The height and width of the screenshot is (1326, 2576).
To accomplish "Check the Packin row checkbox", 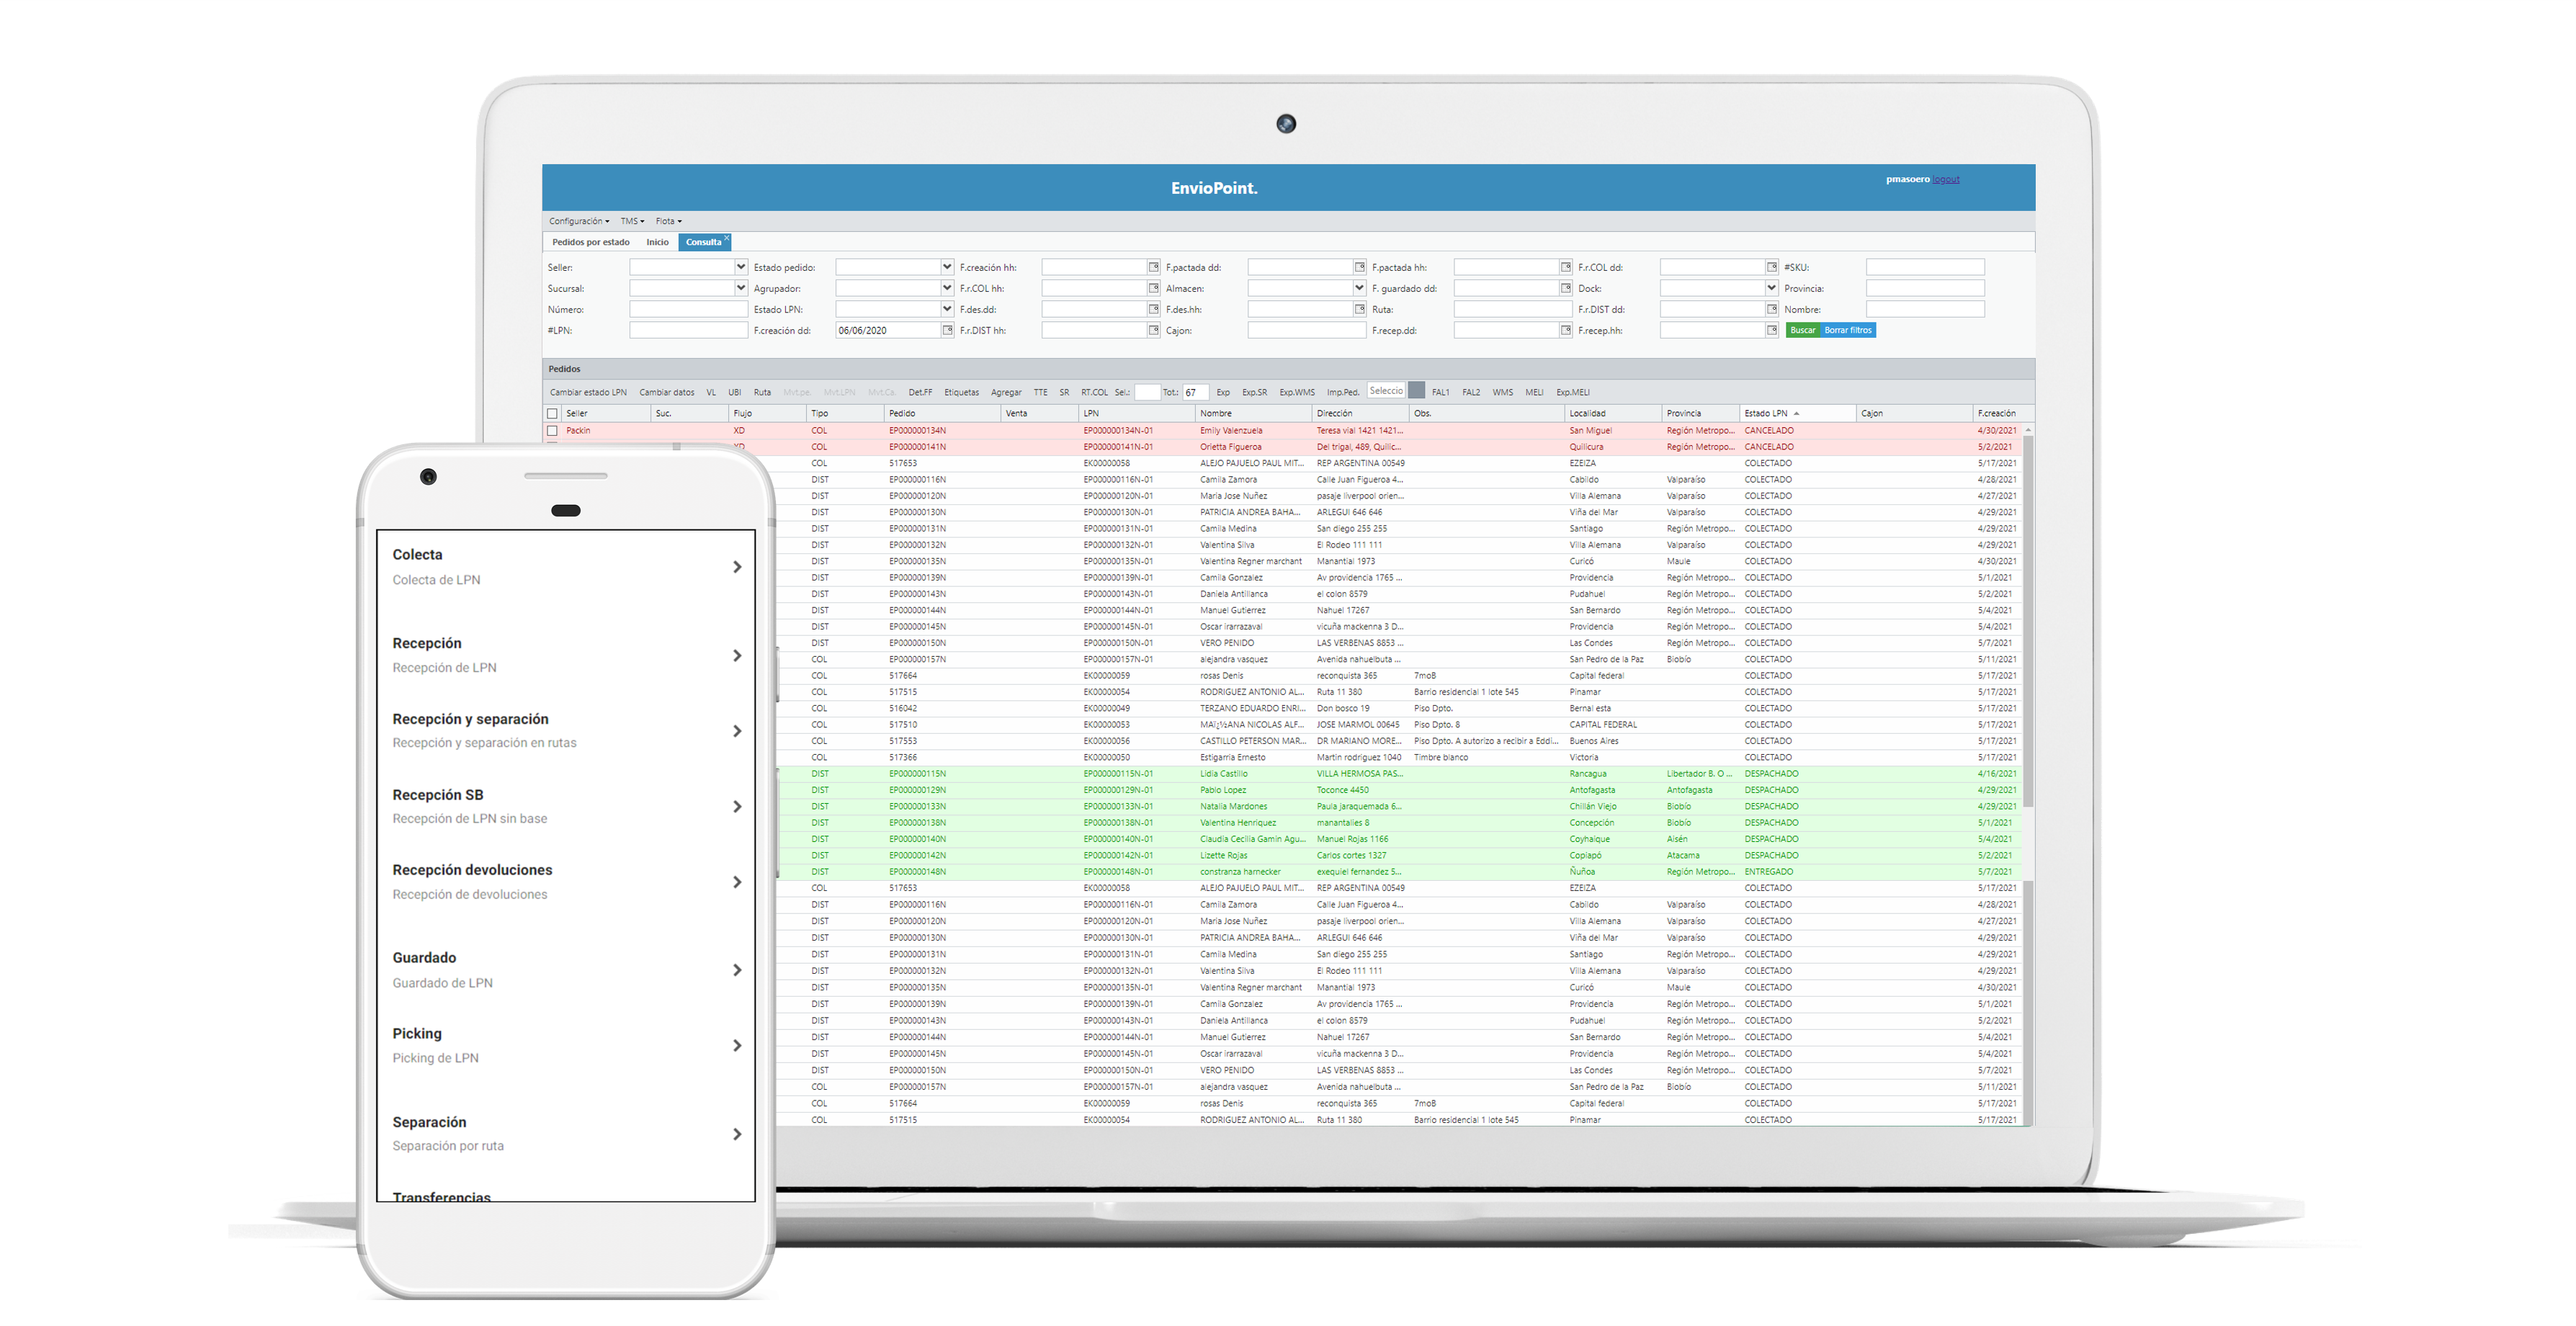I will pyautogui.click(x=552, y=431).
